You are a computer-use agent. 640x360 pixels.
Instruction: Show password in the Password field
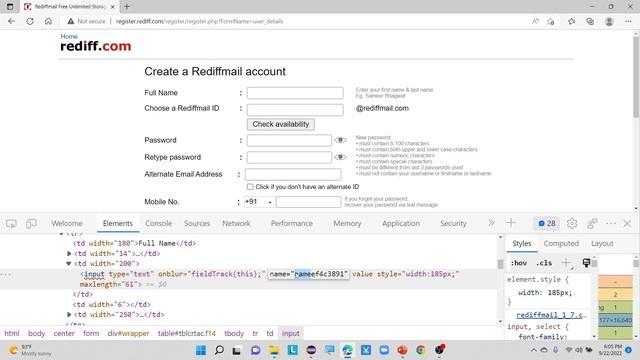coord(340,140)
